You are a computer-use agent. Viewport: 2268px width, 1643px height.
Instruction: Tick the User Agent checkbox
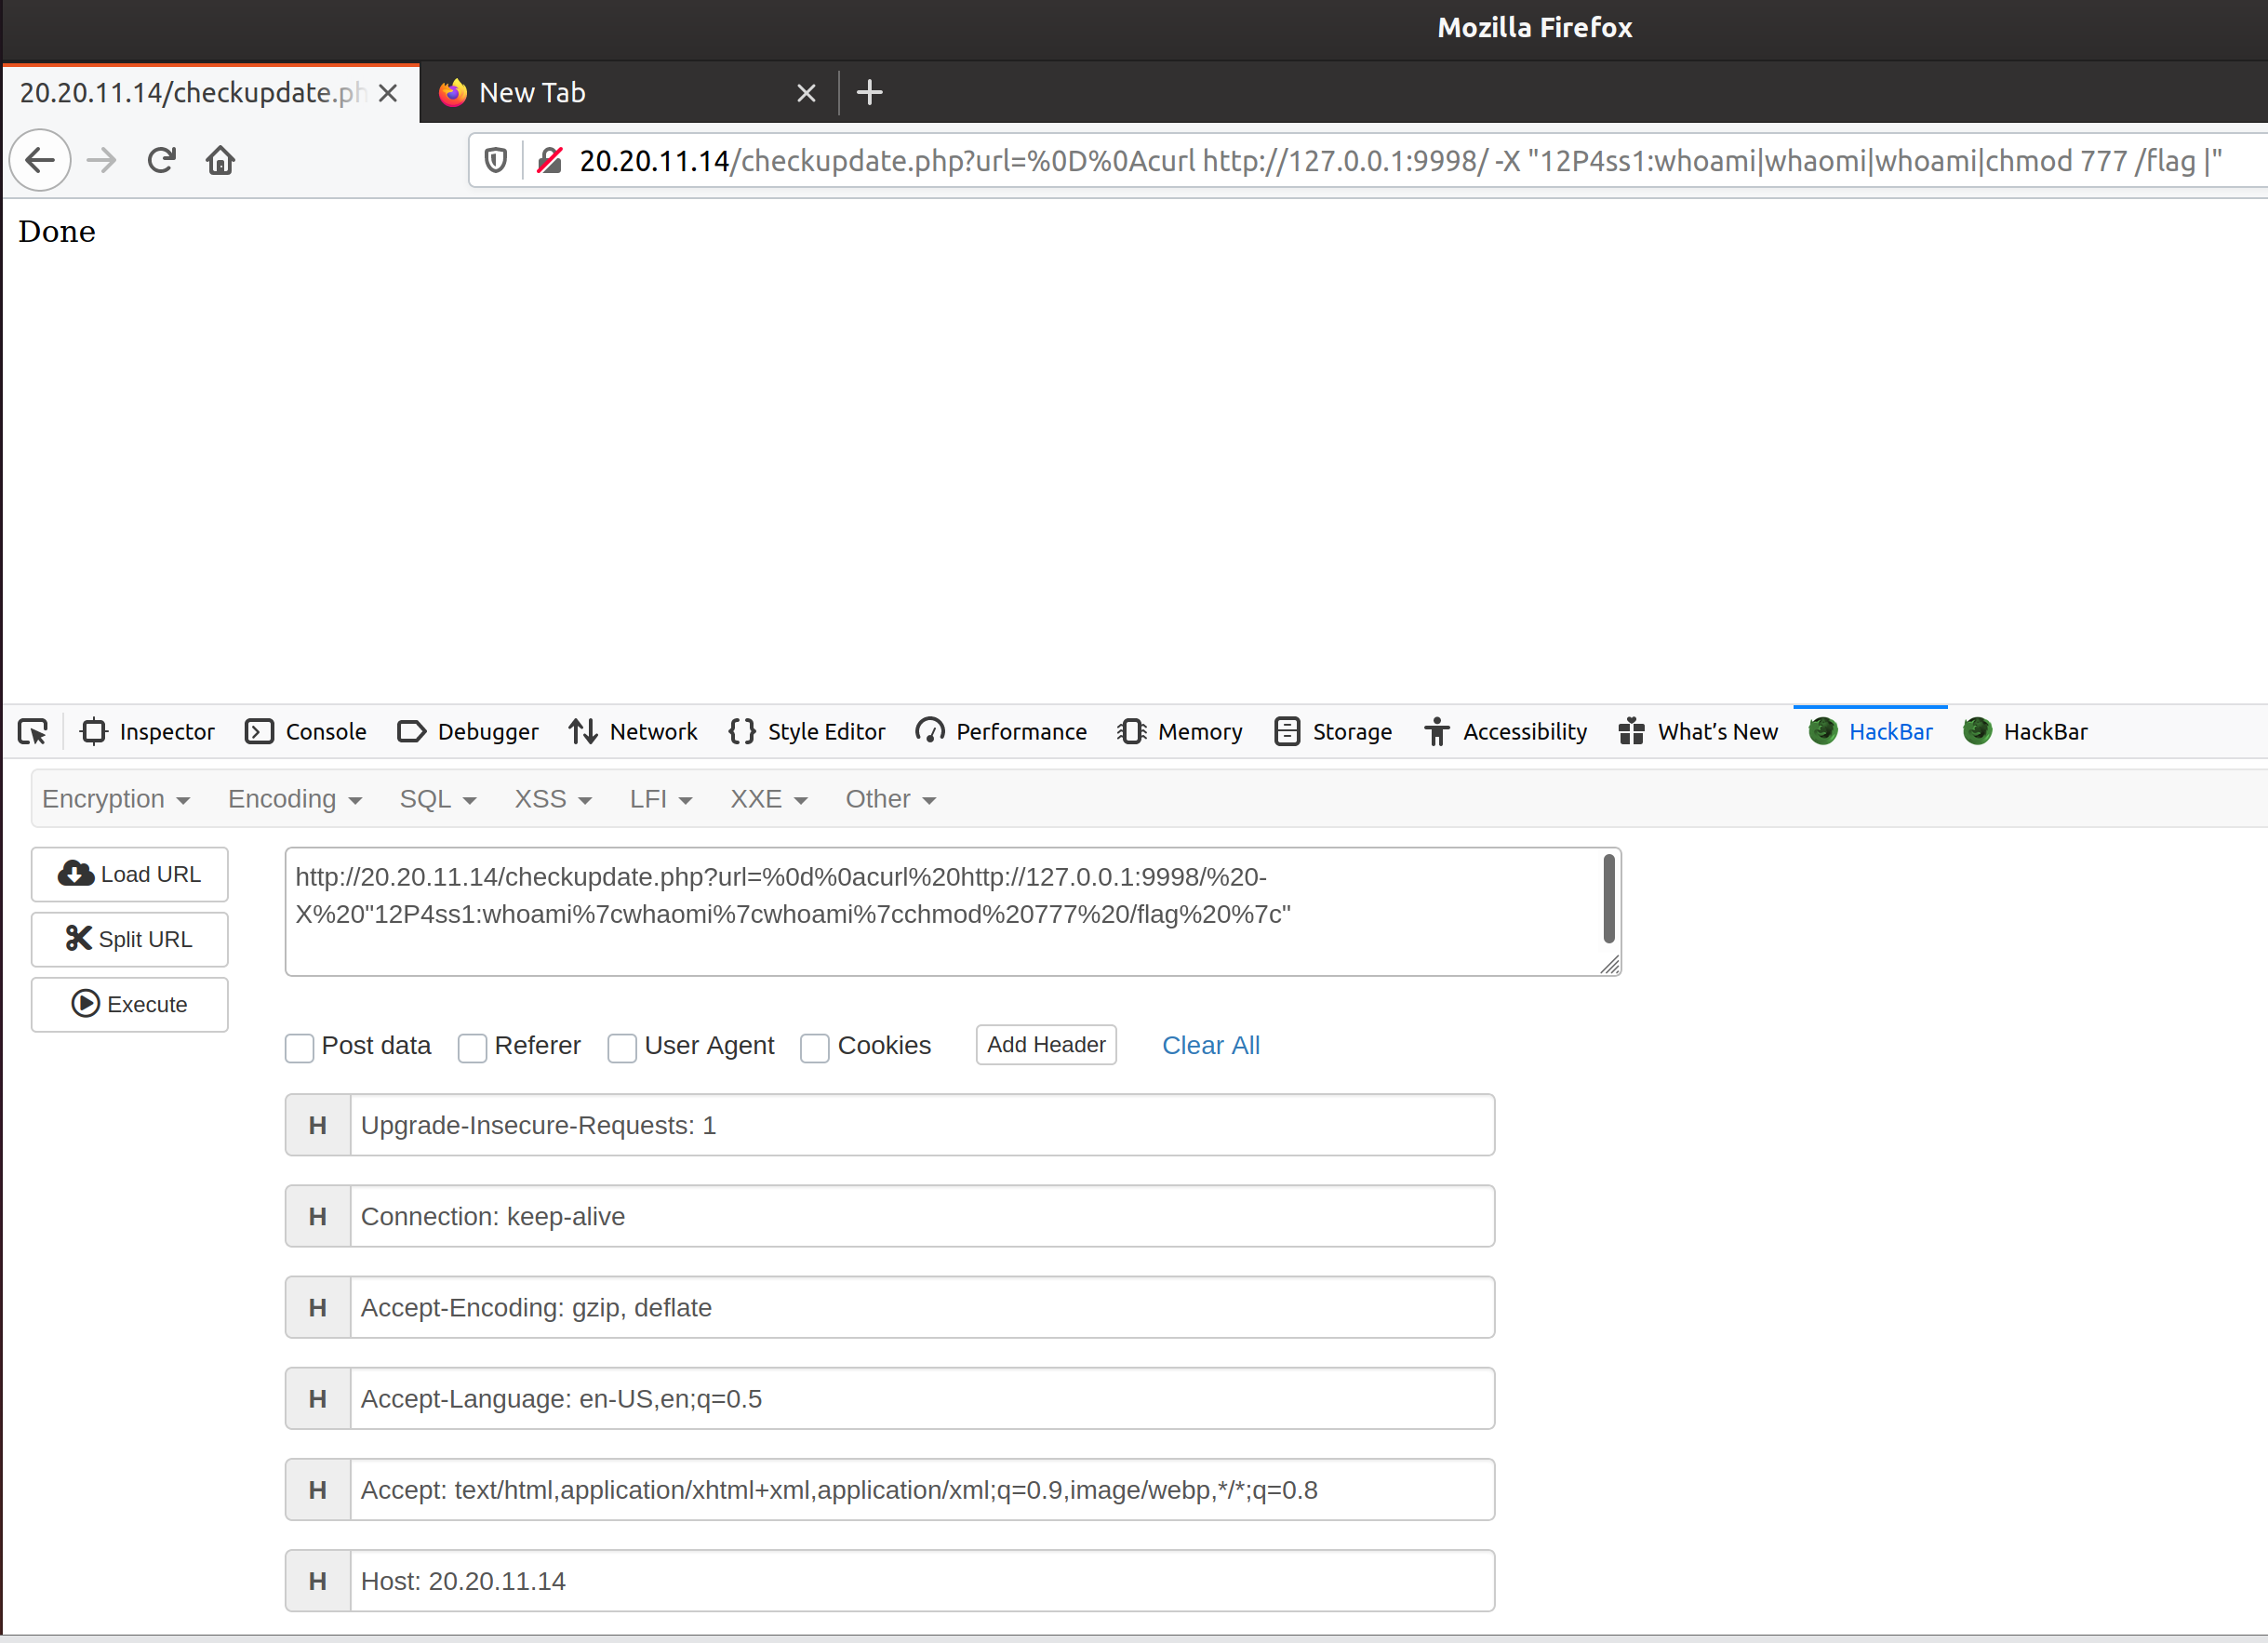(622, 1047)
